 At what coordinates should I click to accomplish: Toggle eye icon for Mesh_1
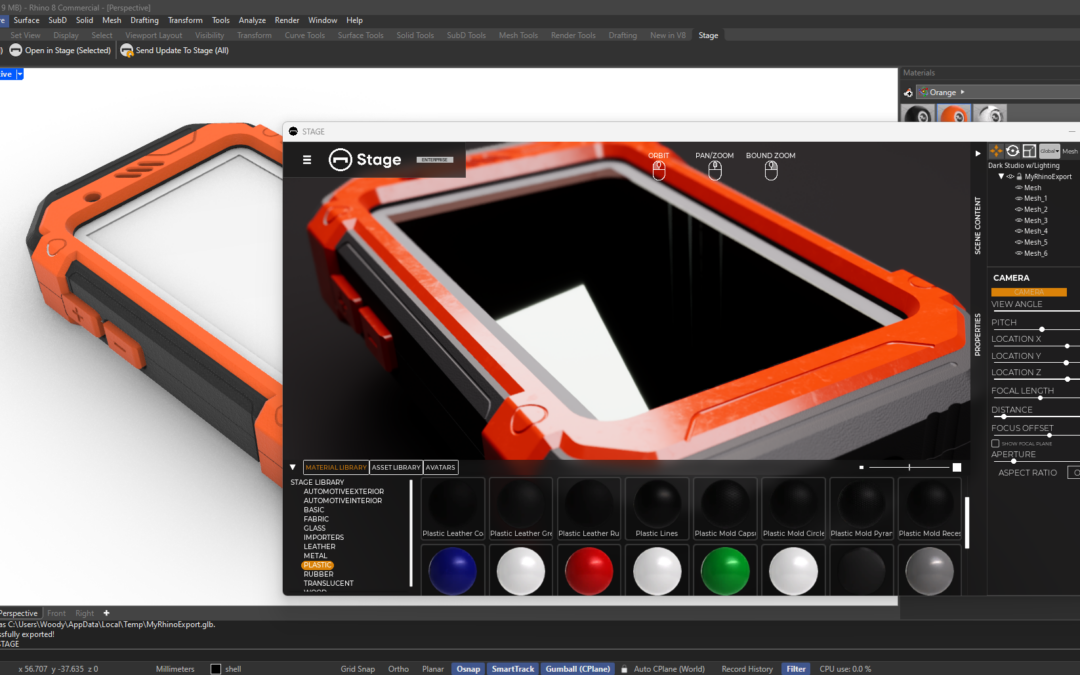1019,198
